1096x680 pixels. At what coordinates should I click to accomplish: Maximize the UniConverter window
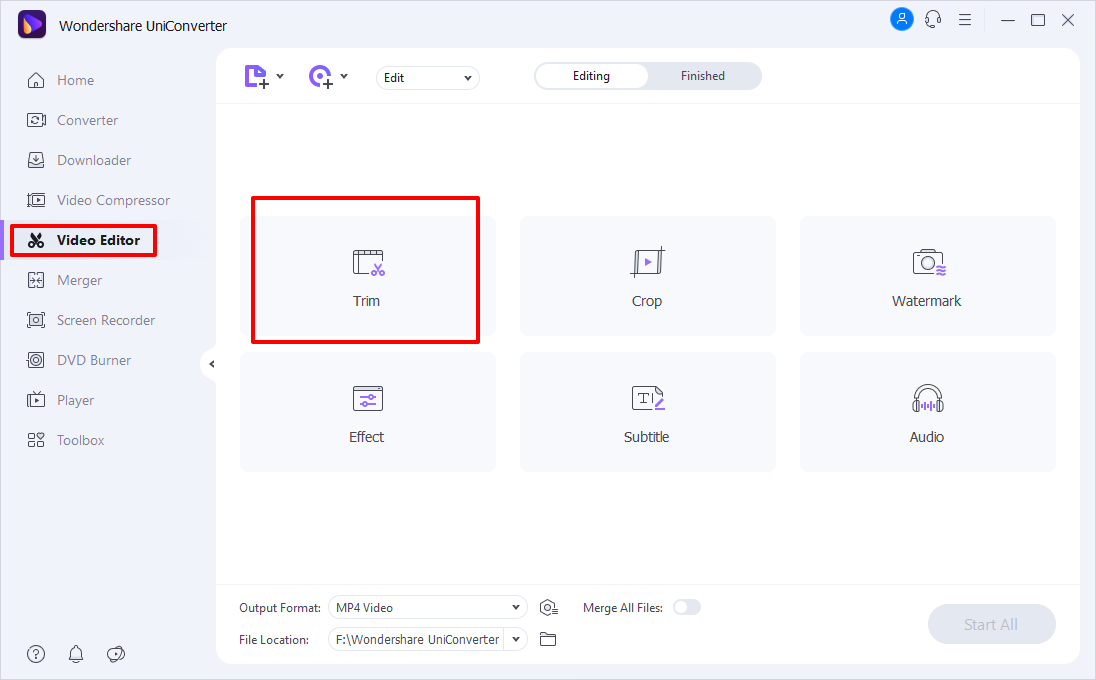click(x=1038, y=20)
